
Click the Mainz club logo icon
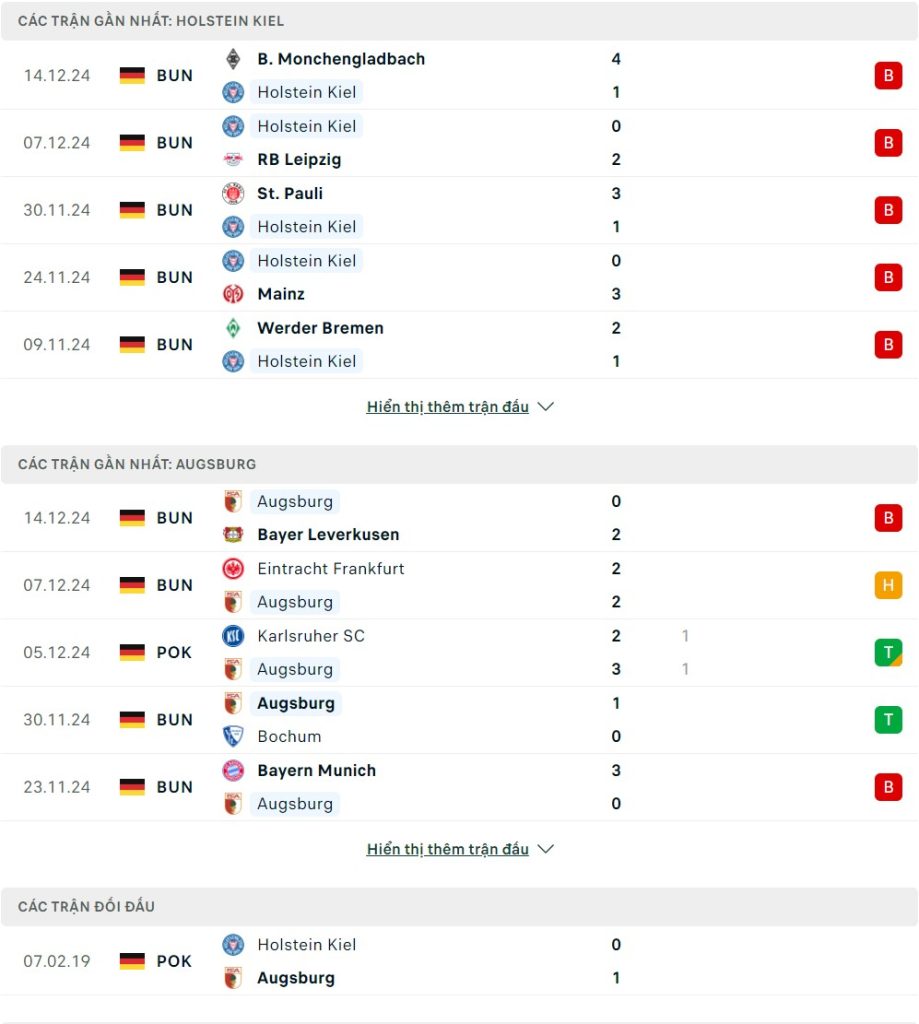[x=233, y=294]
